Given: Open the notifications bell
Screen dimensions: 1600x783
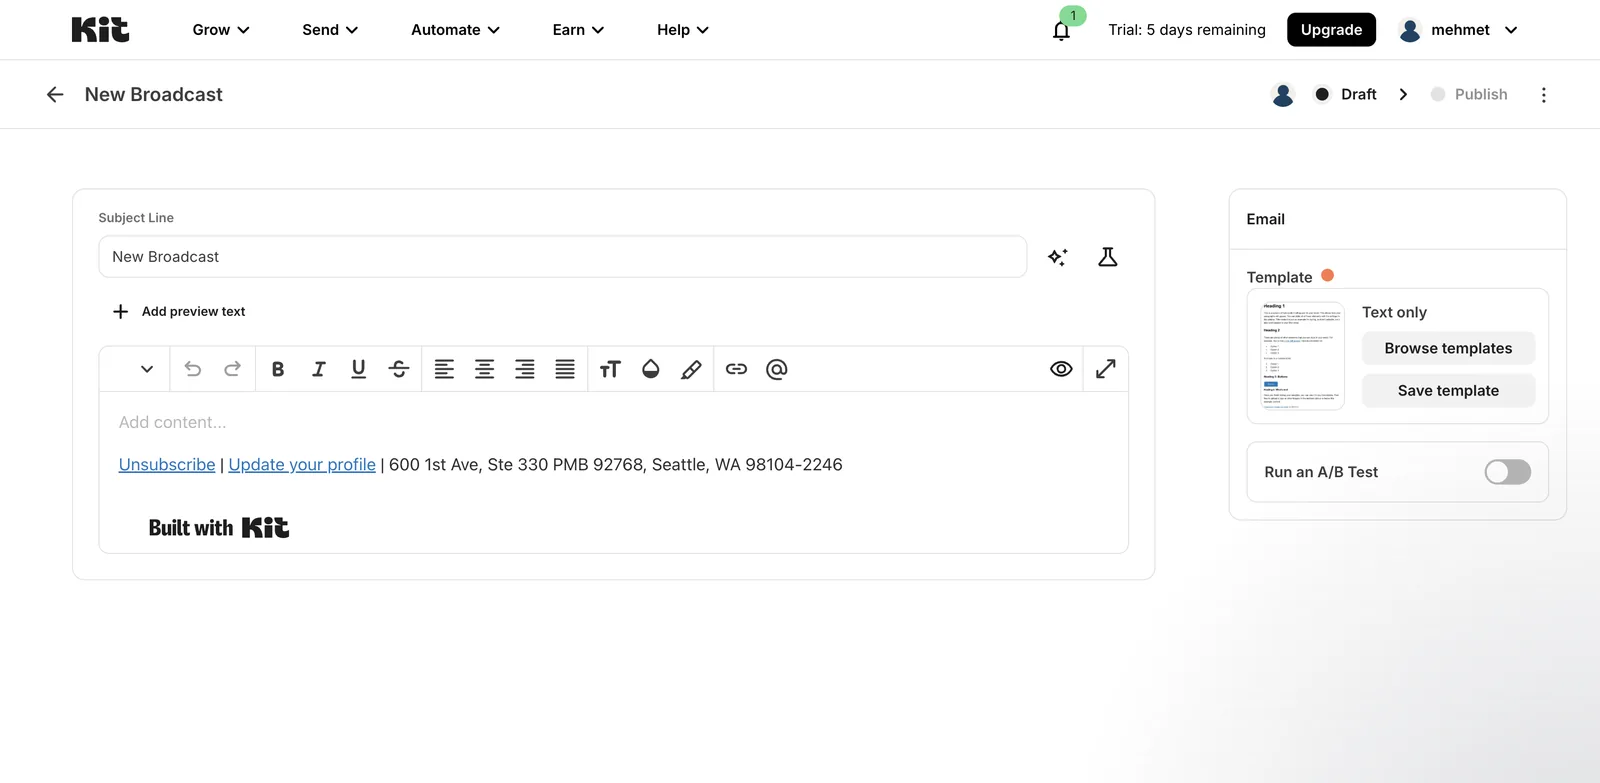Looking at the screenshot, I should click(1061, 30).
